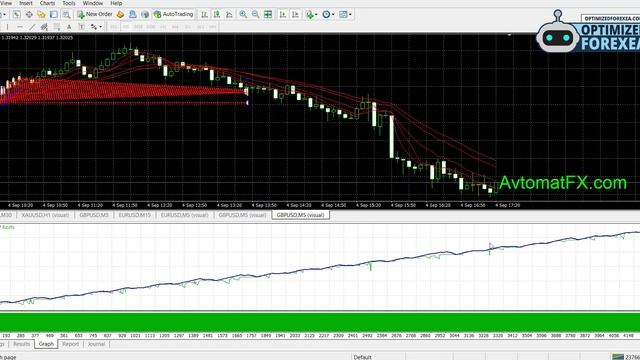Switch to the EURUSD,M15 chart tab

135,215
